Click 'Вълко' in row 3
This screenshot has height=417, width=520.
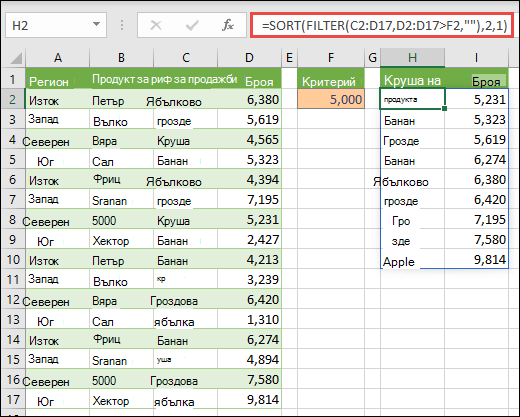click(110, 122)
